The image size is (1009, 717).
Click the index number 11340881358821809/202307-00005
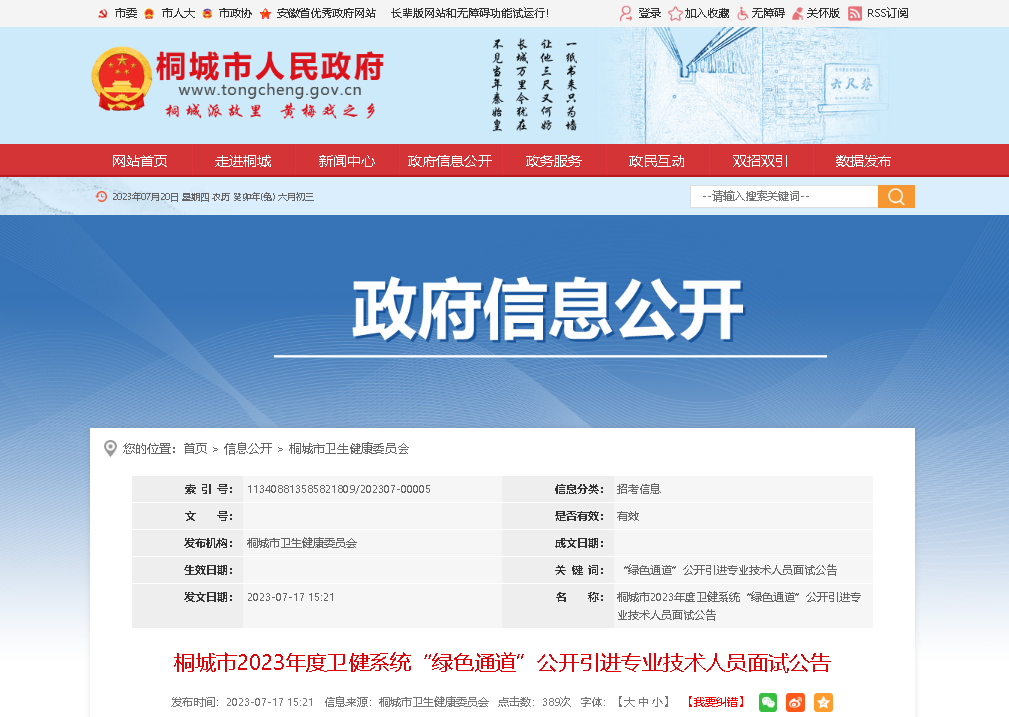tap(339, 489)
